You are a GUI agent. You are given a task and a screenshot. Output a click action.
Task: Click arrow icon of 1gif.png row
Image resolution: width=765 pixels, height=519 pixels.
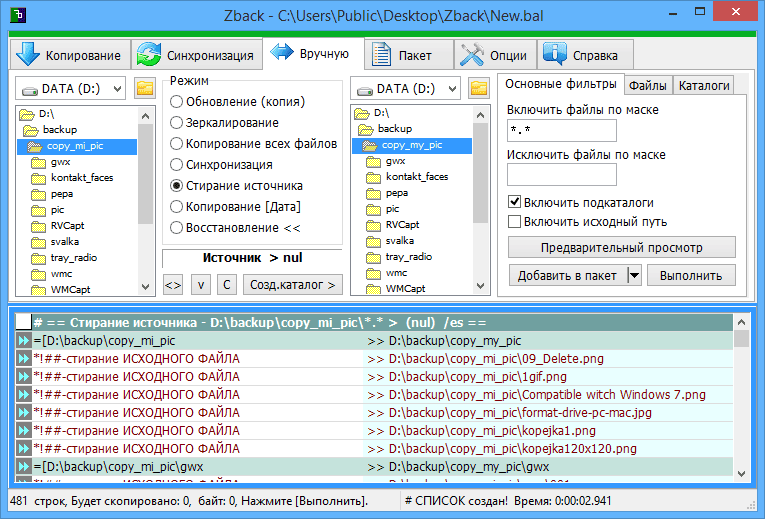(x=23, y=377)
